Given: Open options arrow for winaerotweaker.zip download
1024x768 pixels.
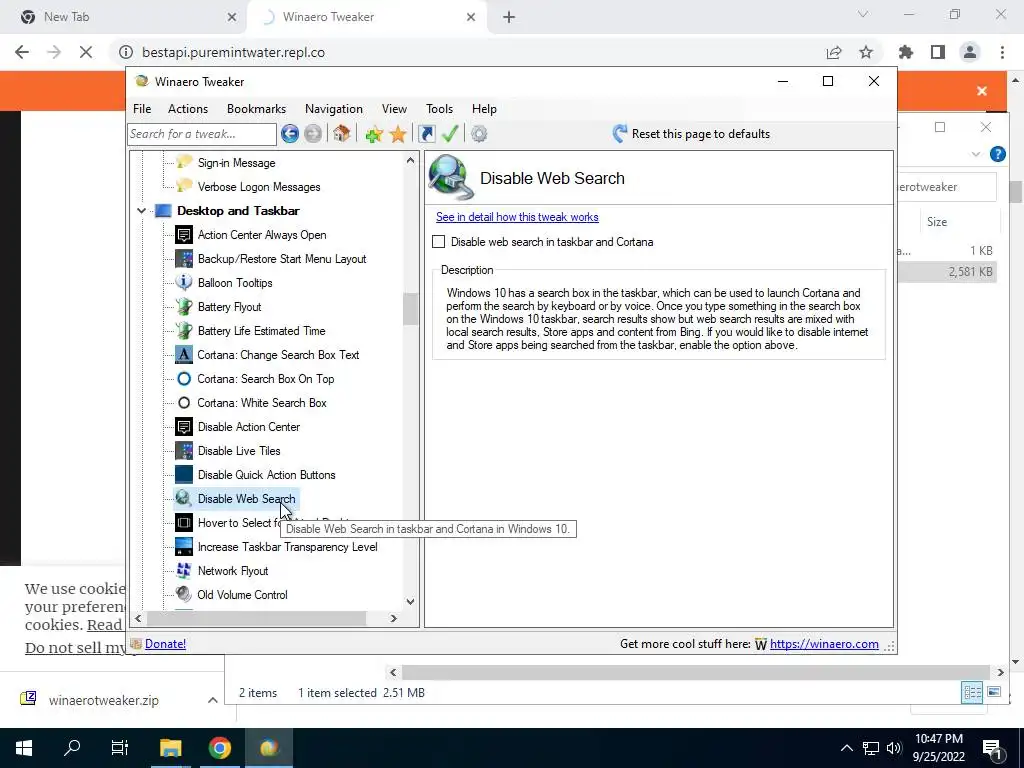Looking at the screenshot, I should point(212,700).
